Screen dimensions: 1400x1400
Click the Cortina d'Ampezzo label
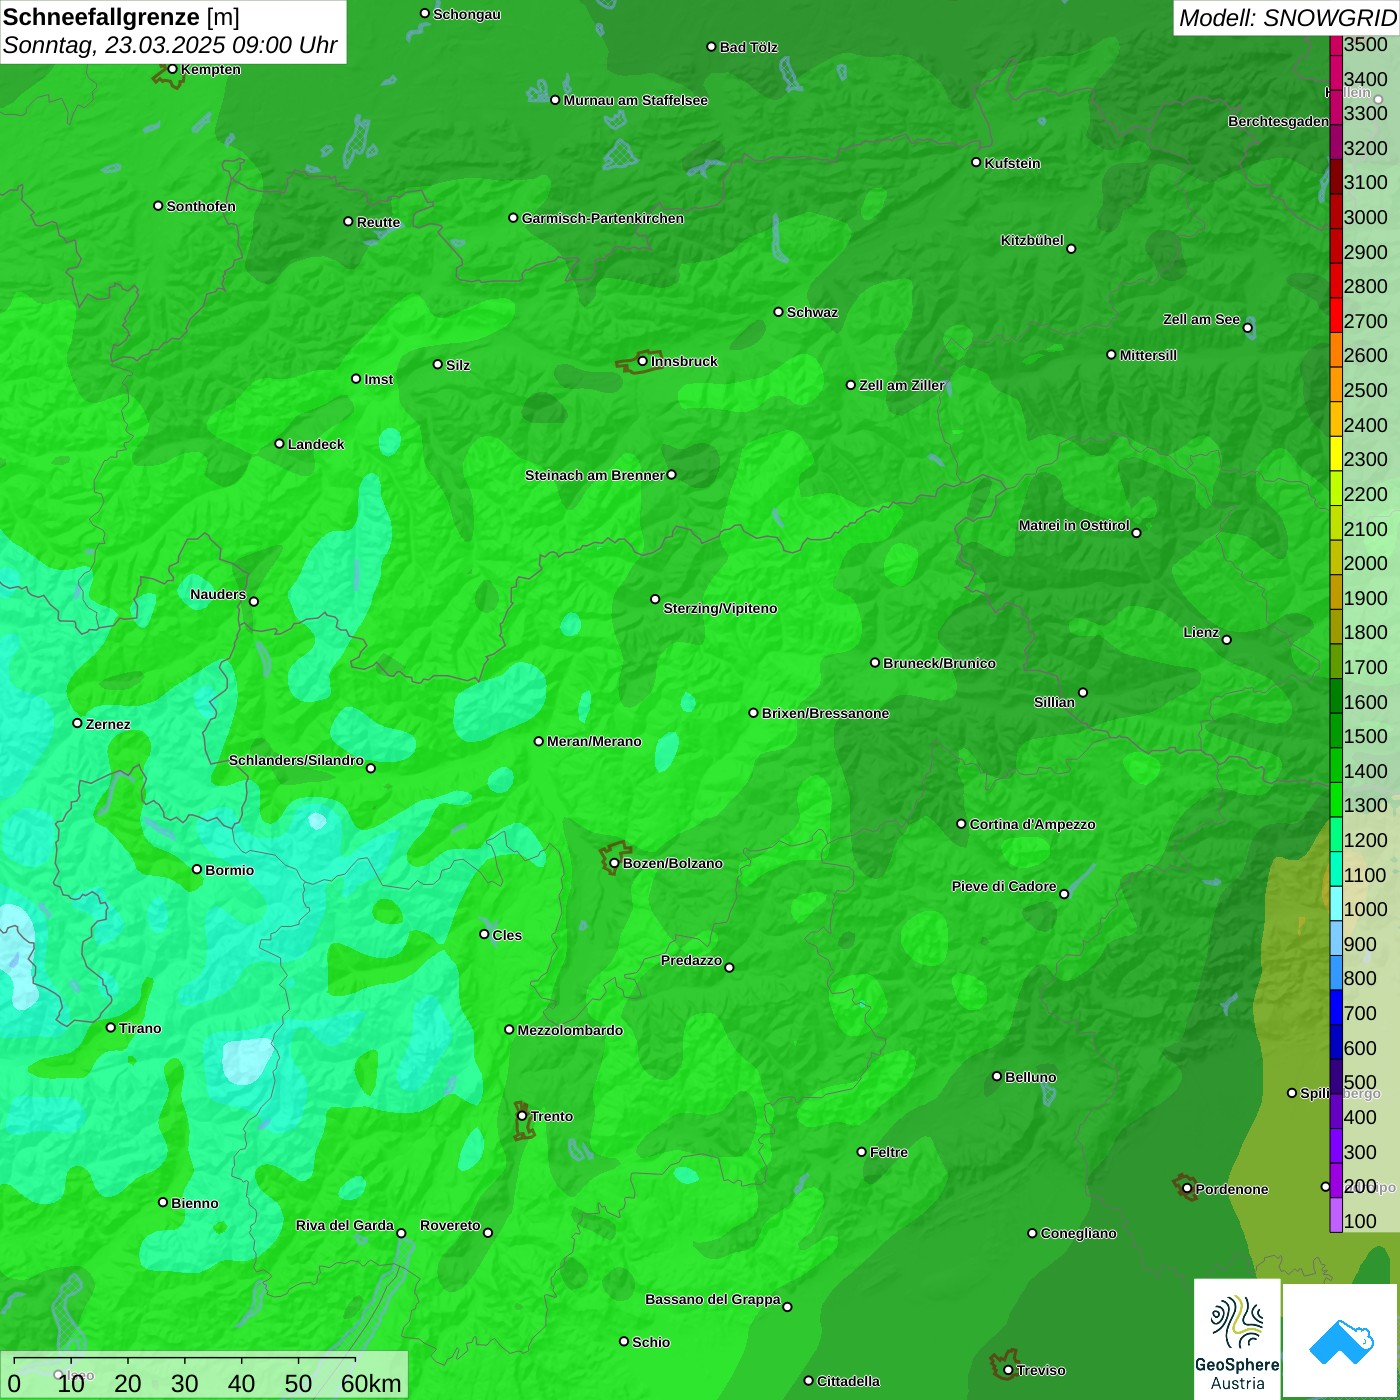(1032, 824)
